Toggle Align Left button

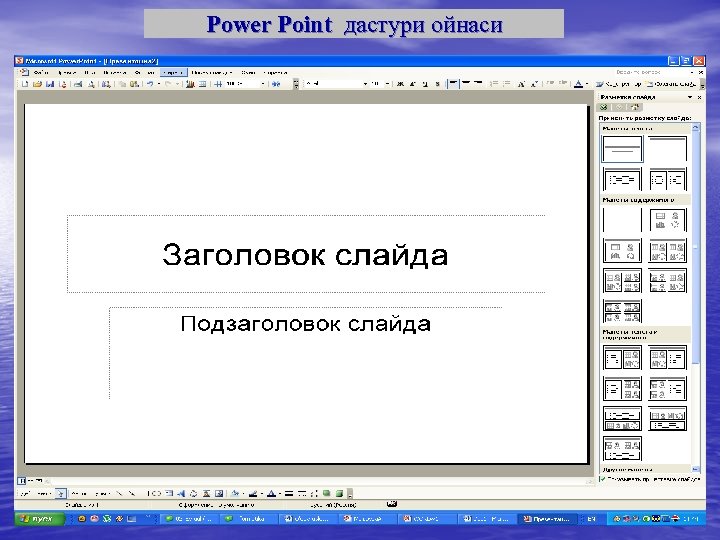(x=453, y=84)
